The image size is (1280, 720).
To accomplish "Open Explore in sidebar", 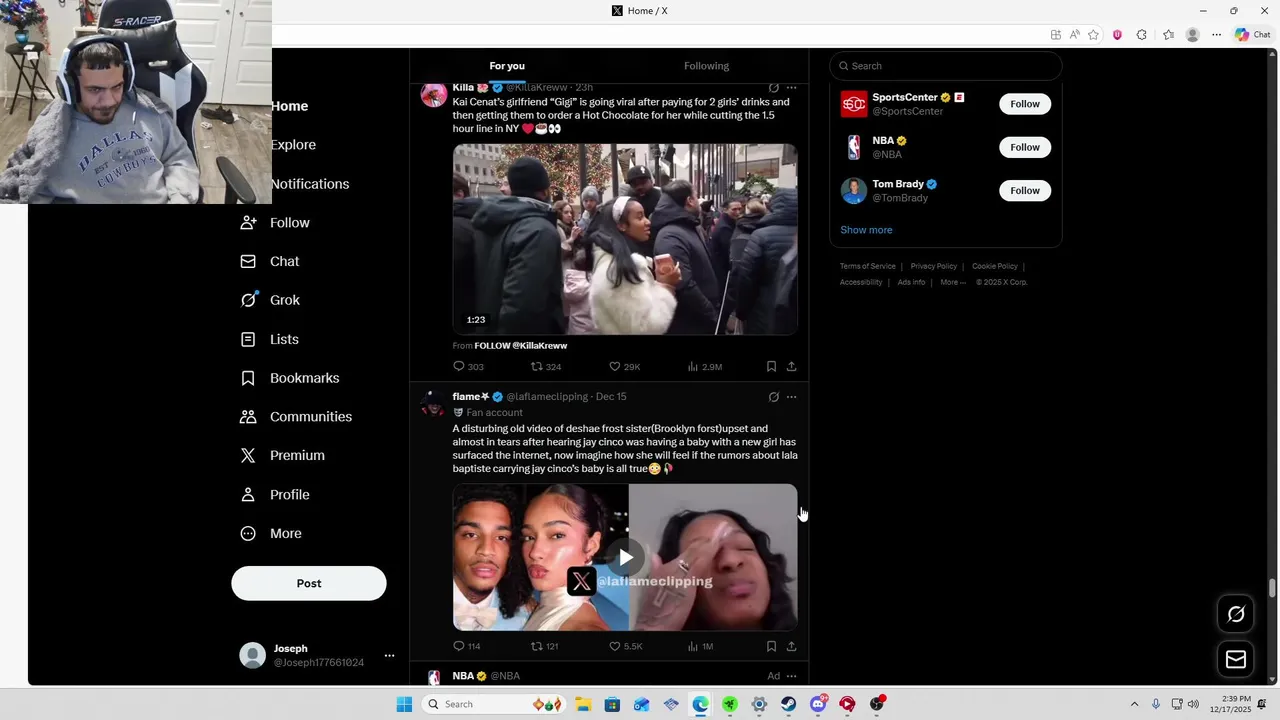I will click(293, 145).
